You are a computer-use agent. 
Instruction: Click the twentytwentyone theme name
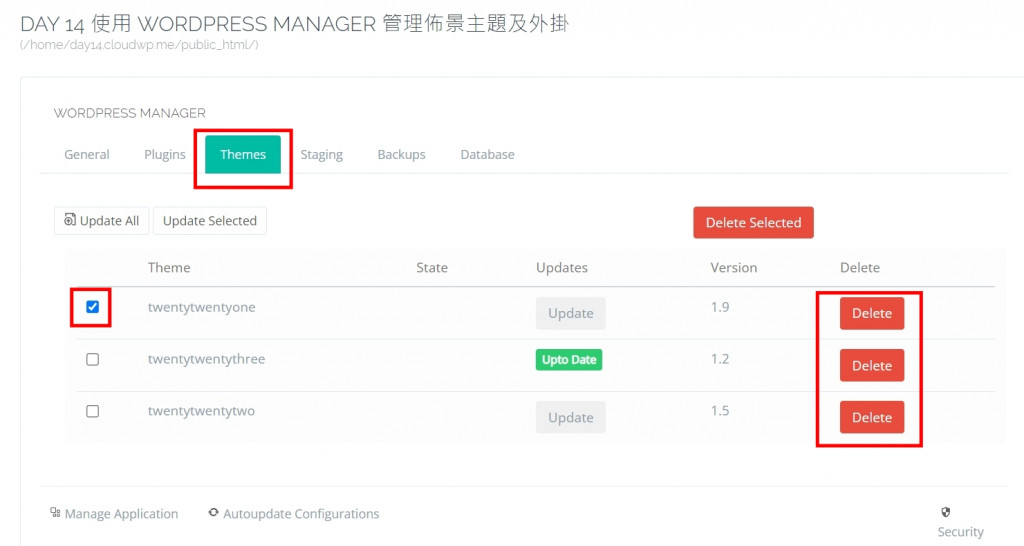click(201, 307)
